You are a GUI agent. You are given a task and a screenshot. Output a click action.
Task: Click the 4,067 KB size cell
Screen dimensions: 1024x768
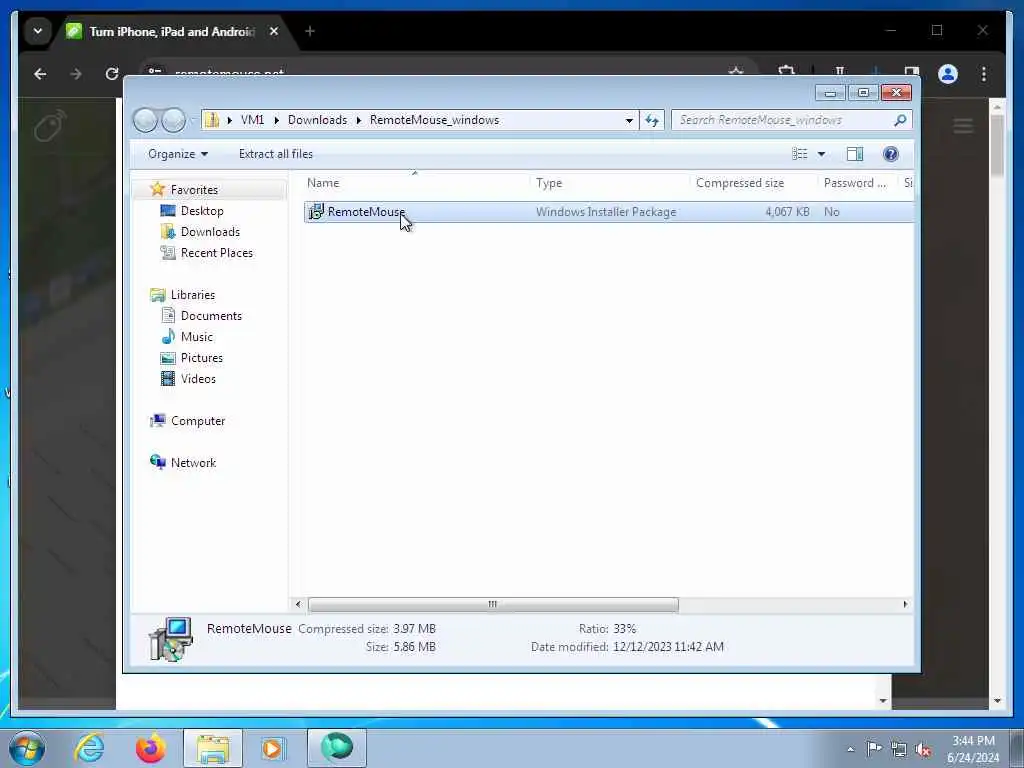tap(787, 212)
